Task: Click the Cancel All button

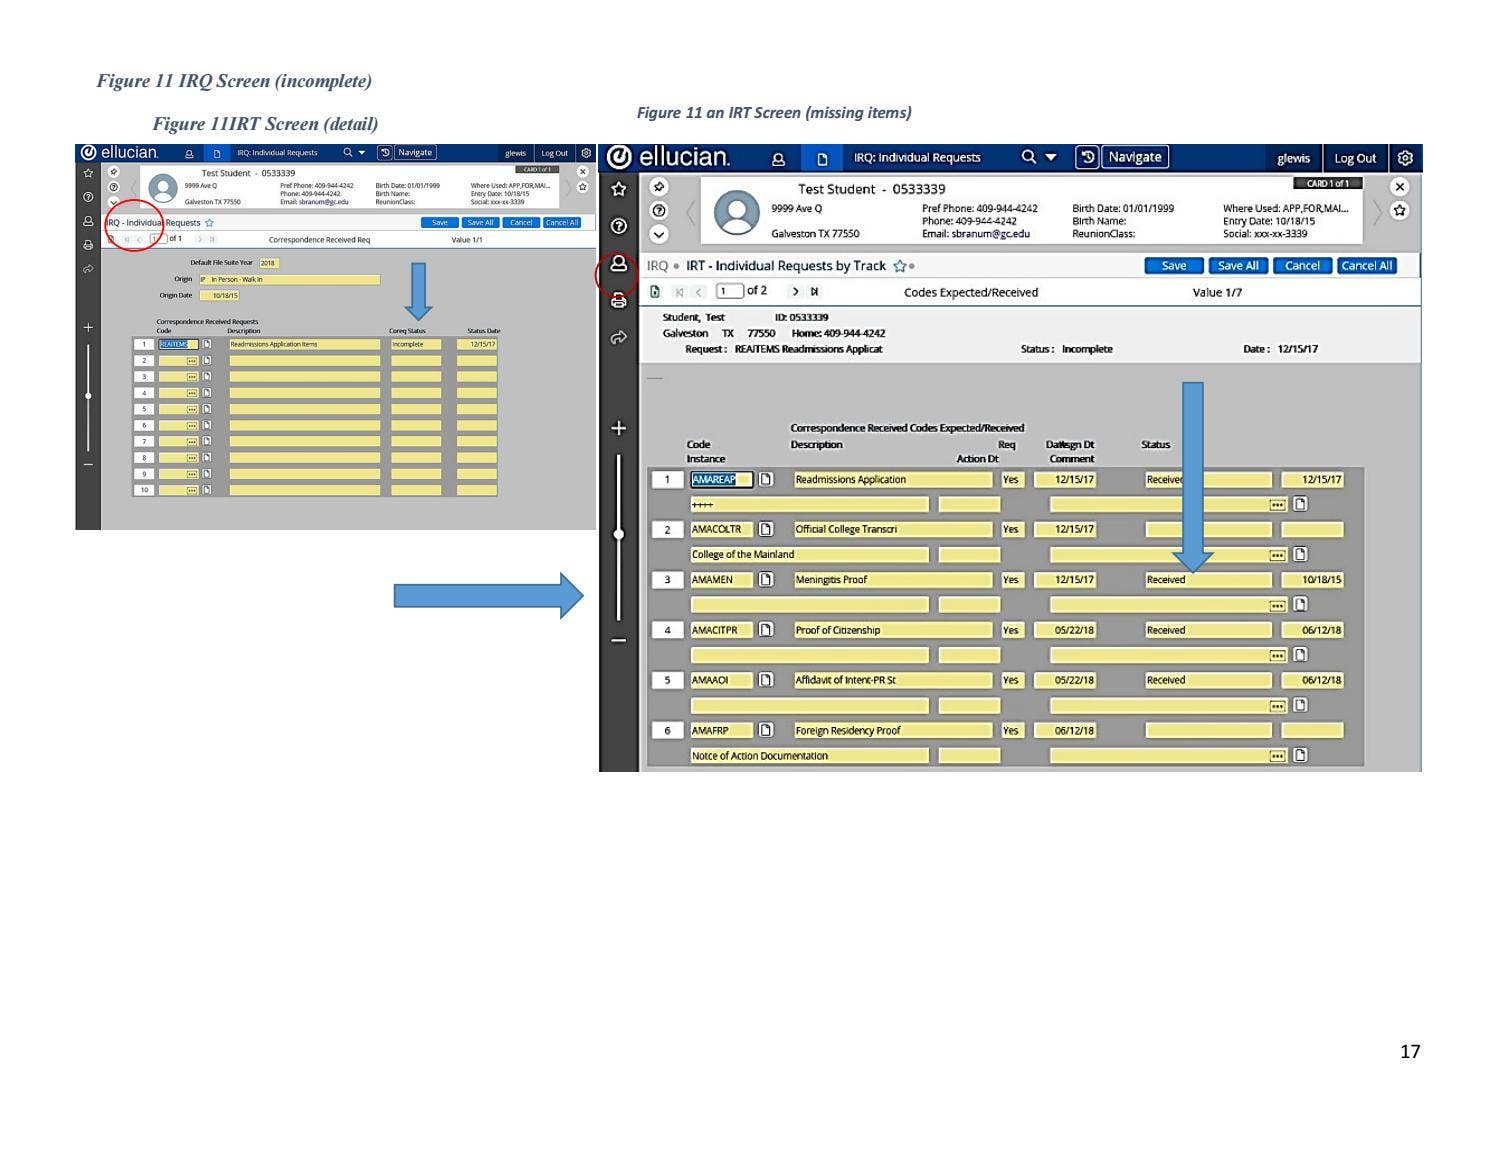Action: coord(1366,266)
